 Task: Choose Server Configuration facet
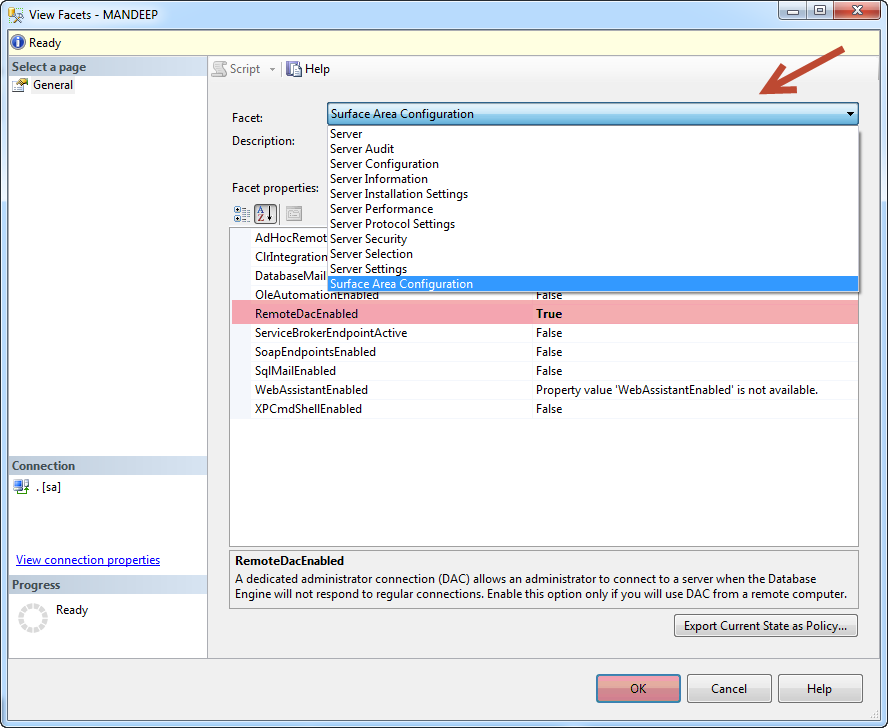pyautogui.click(x=592, y=164)
